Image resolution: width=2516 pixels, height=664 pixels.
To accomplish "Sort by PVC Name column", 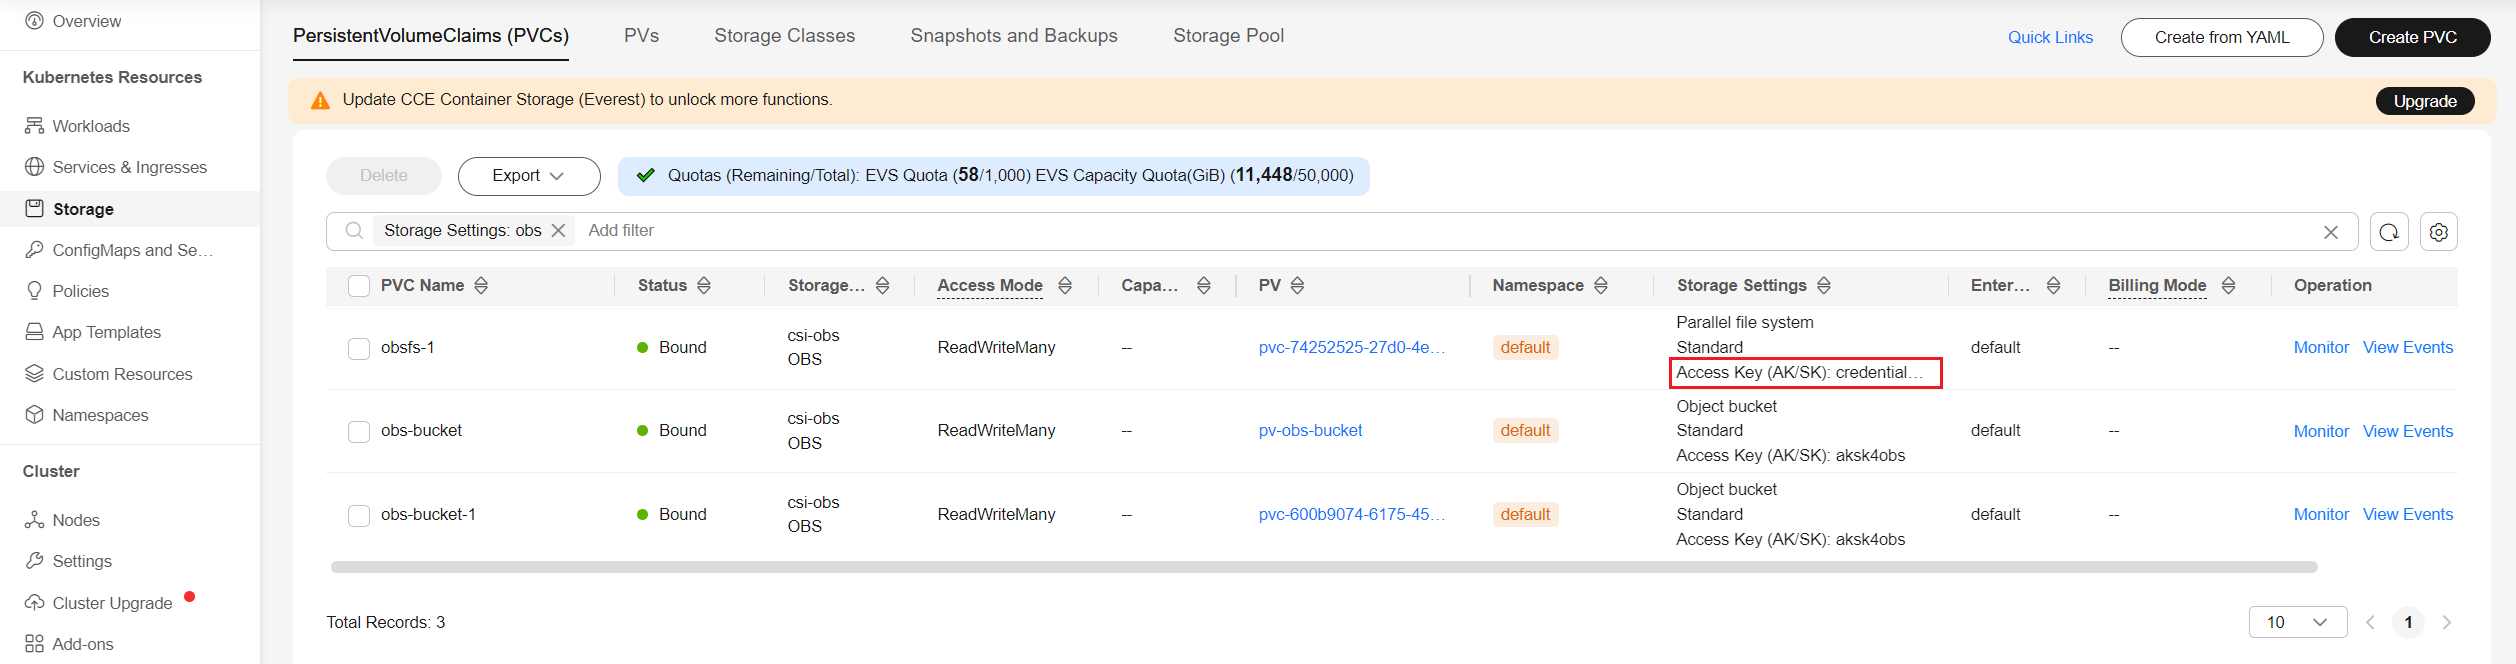I will pos(481,286).
